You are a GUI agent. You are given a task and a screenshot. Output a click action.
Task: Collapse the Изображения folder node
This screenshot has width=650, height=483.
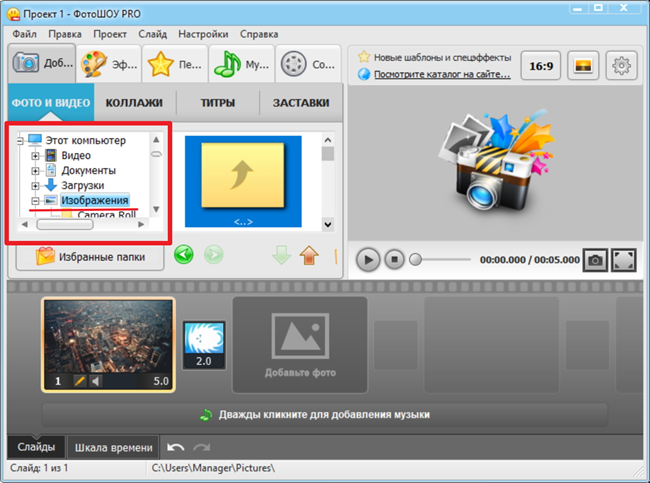point(35,201)
